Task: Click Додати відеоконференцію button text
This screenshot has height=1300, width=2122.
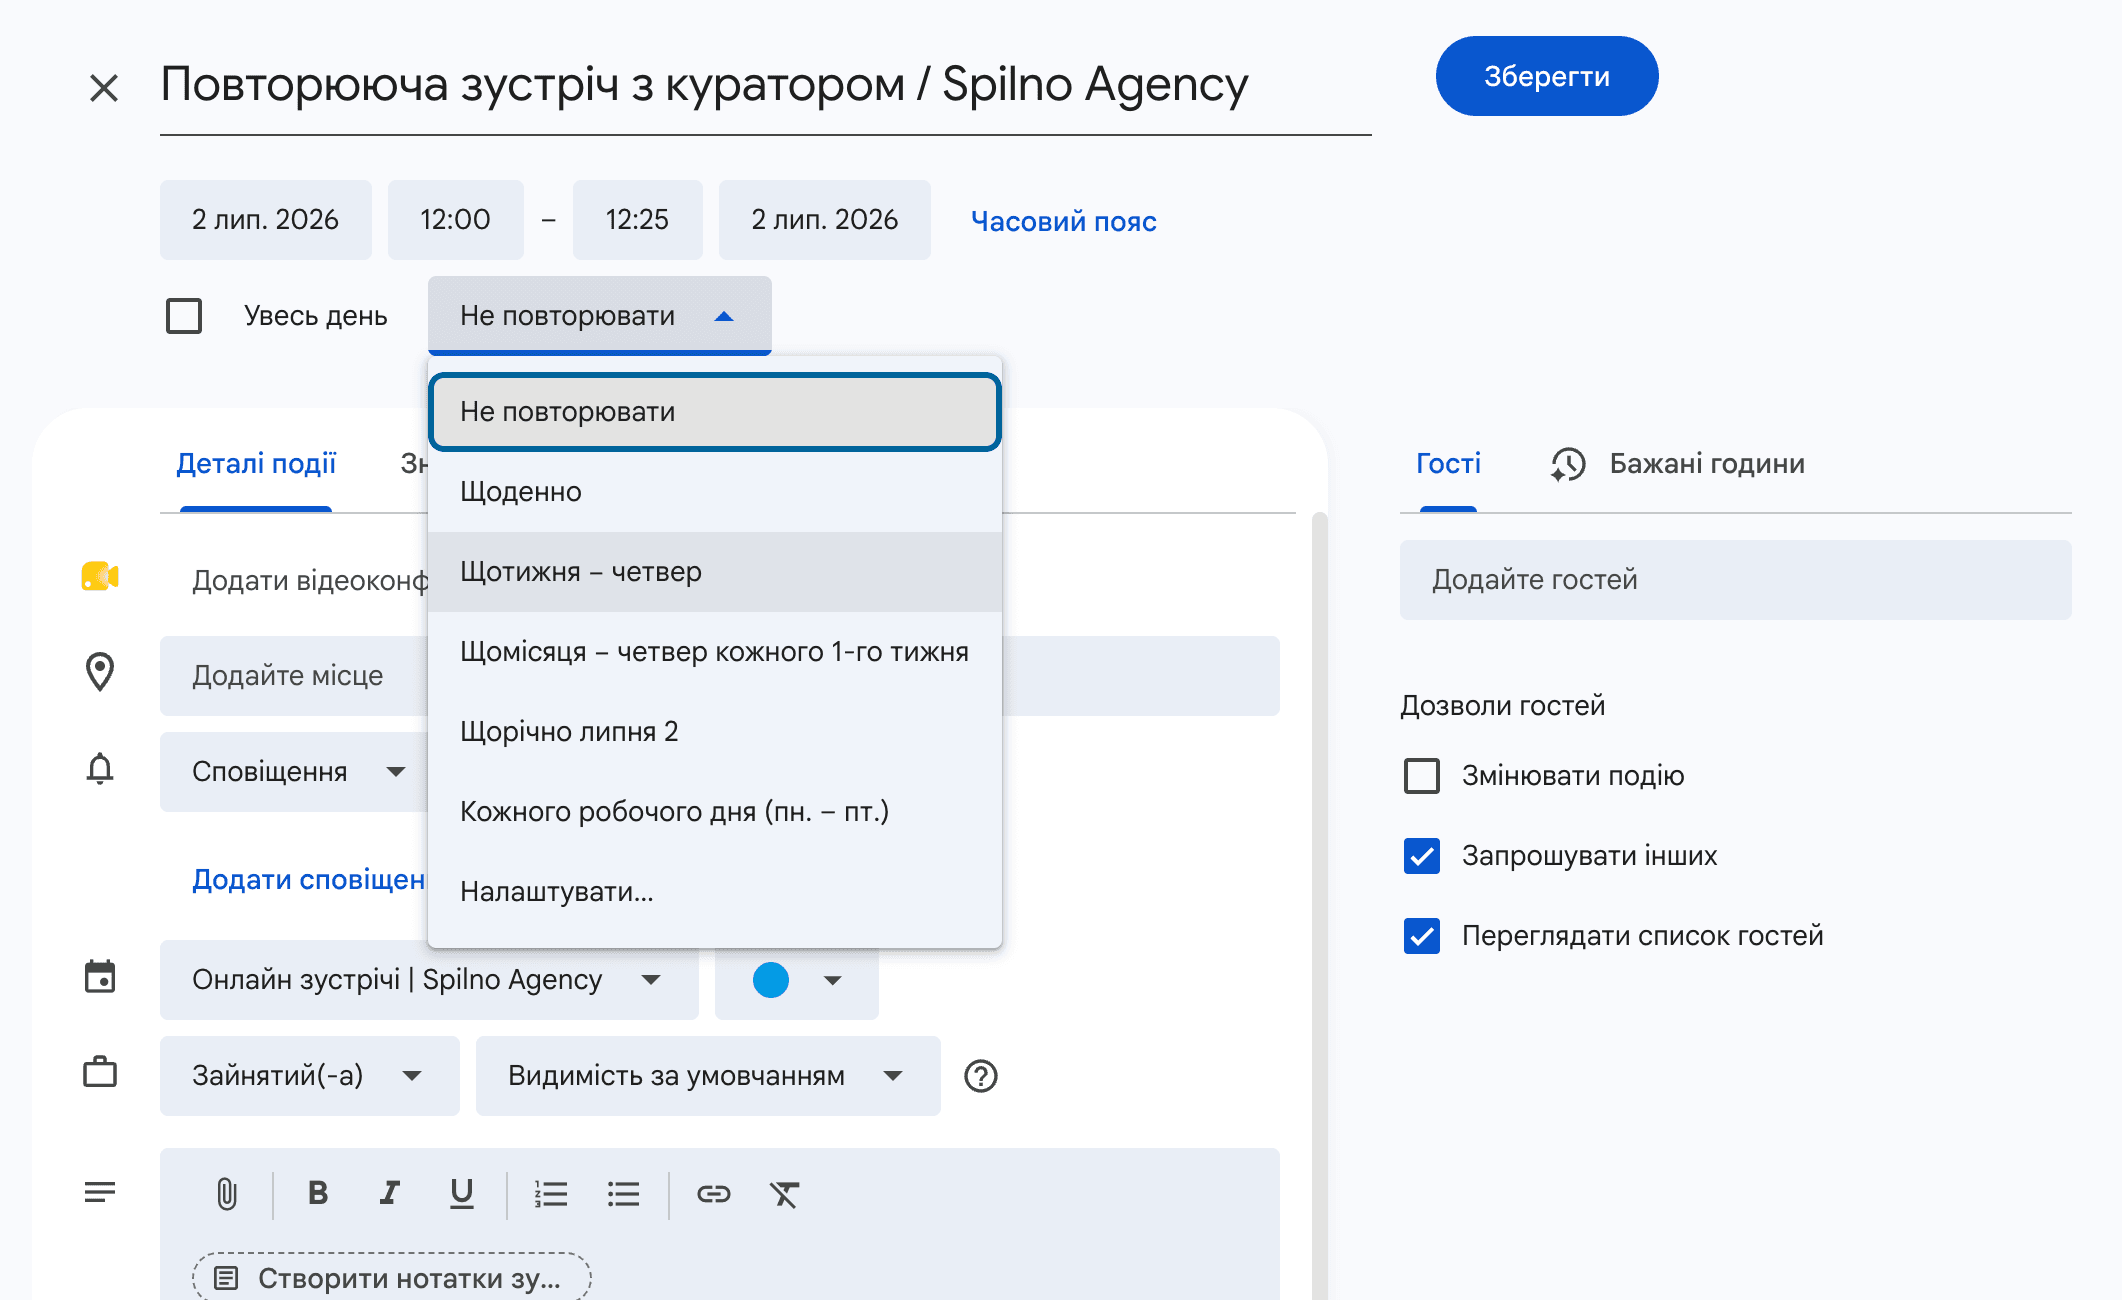Action: (x=310, y=580)
